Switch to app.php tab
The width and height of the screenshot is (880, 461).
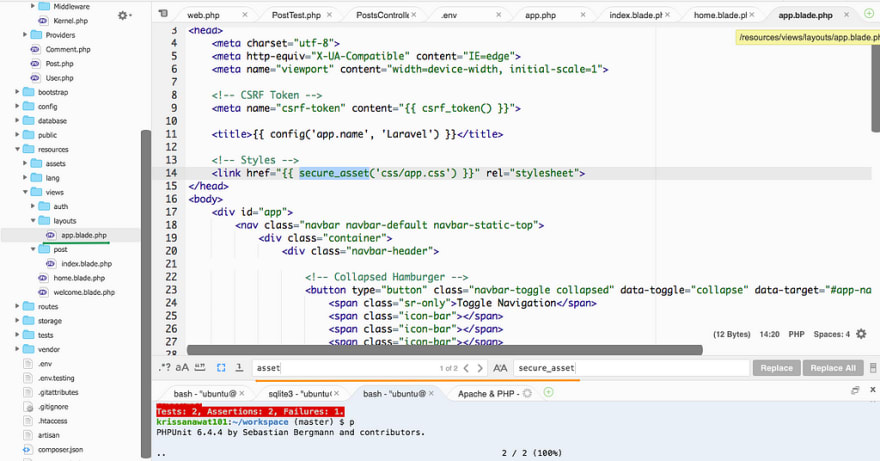540,15
